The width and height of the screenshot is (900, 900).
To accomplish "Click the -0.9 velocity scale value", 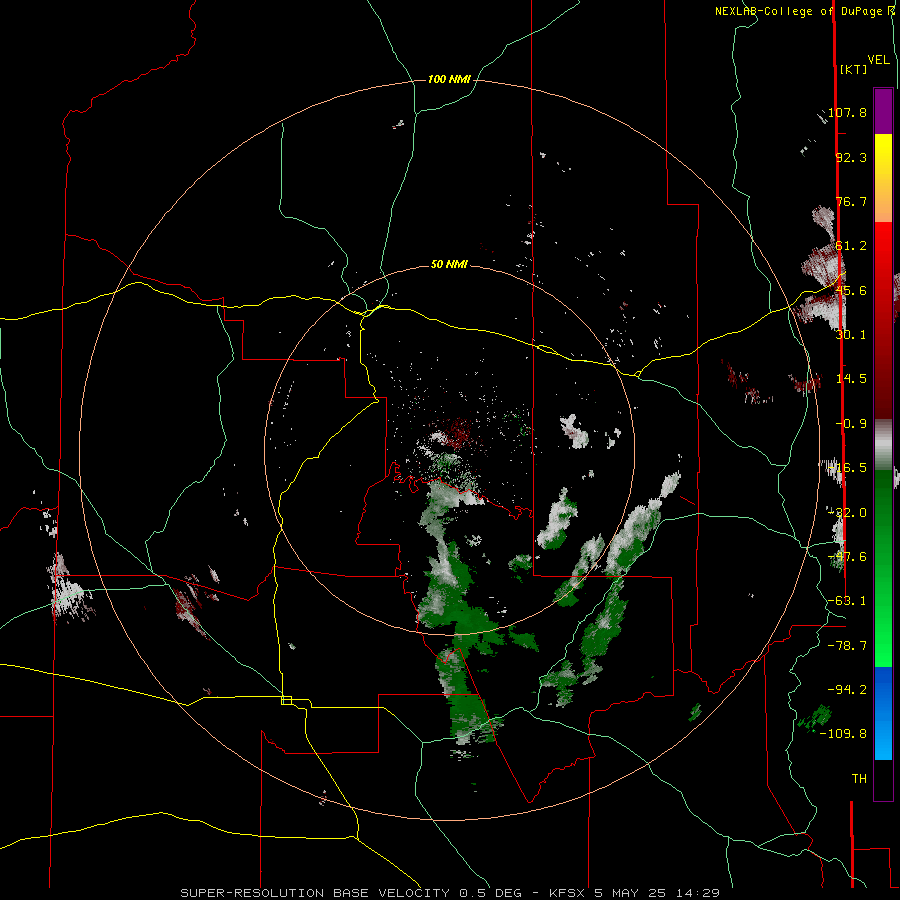I will 851,424.
